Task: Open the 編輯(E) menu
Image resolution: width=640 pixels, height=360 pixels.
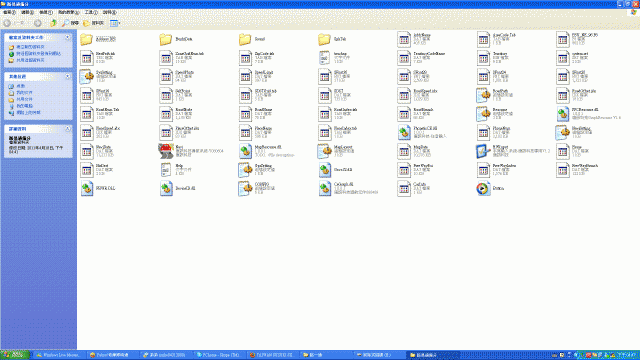Action: (27, 13)
